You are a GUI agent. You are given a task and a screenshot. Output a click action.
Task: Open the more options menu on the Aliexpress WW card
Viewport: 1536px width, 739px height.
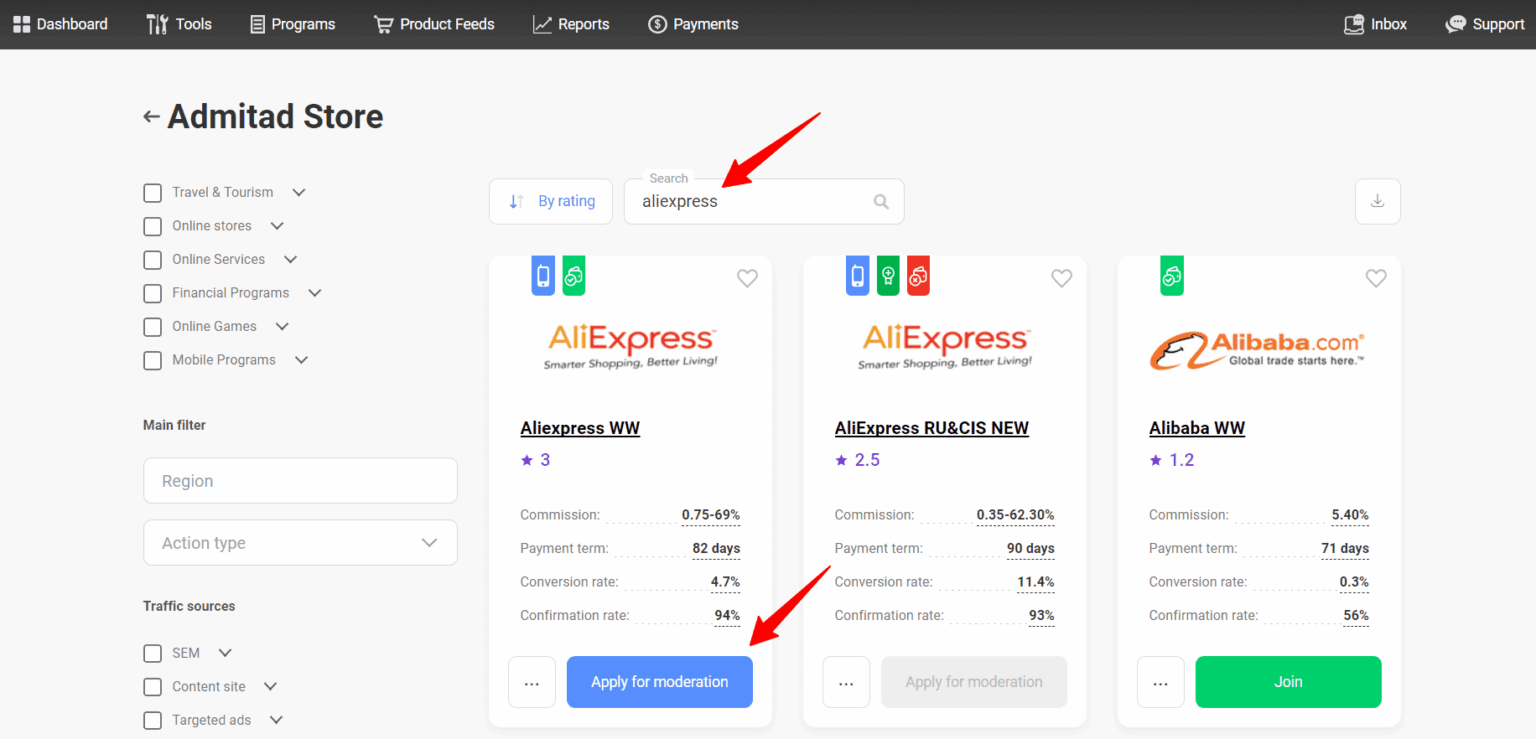[x=531, y=681]
